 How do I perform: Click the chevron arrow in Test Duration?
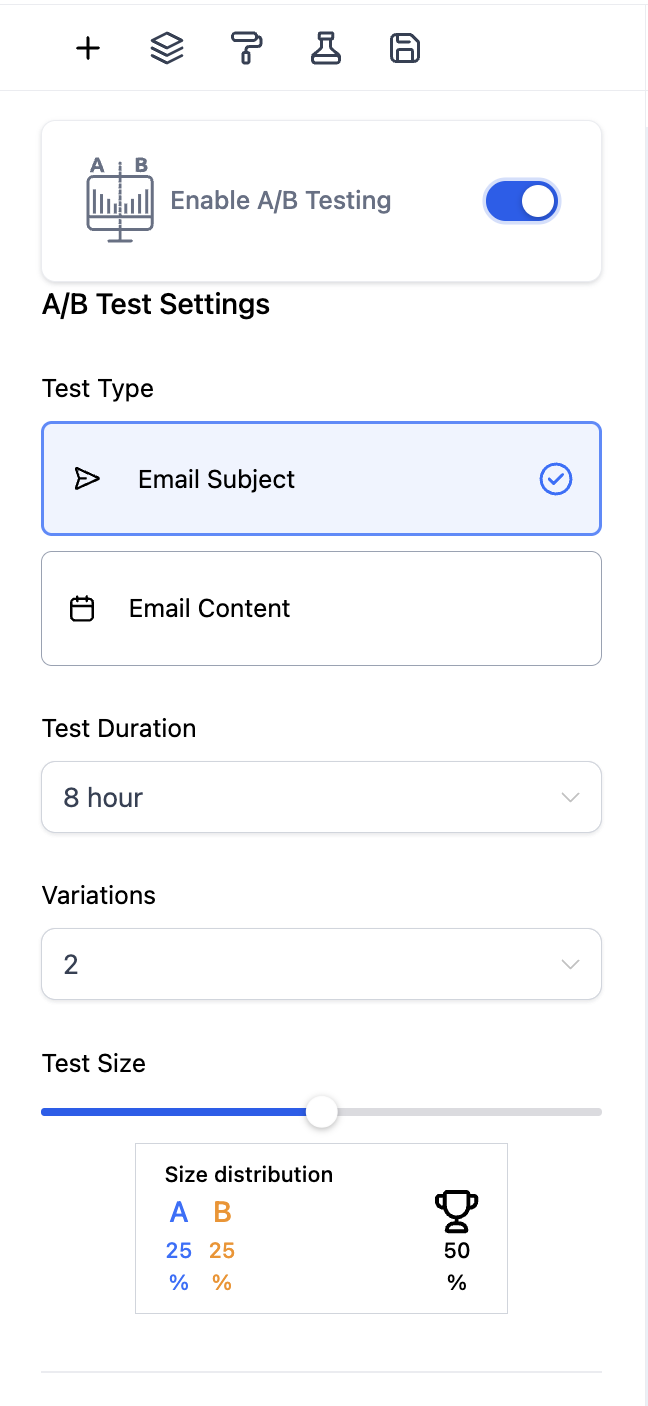click(x=570, y=797)
